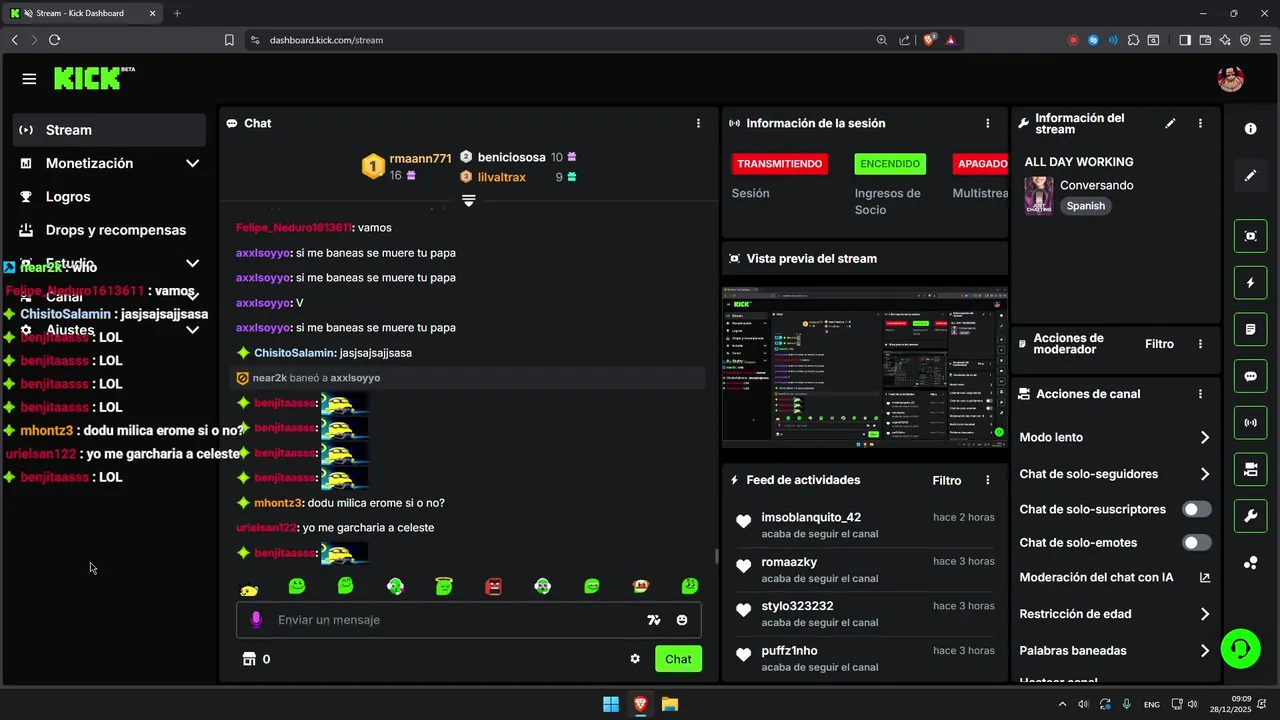The image size is (1280, 720).
Task: Open Chat panel three-dot menu
Action: [698, 123]
